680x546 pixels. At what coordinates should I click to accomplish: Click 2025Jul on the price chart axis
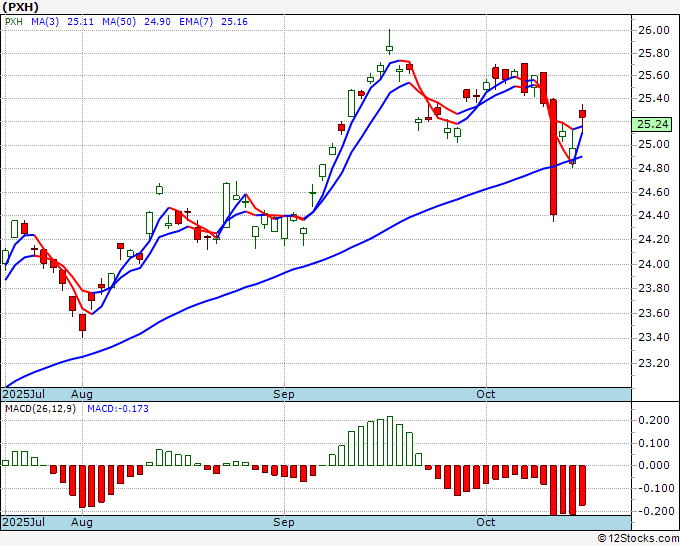click(24, 394)
